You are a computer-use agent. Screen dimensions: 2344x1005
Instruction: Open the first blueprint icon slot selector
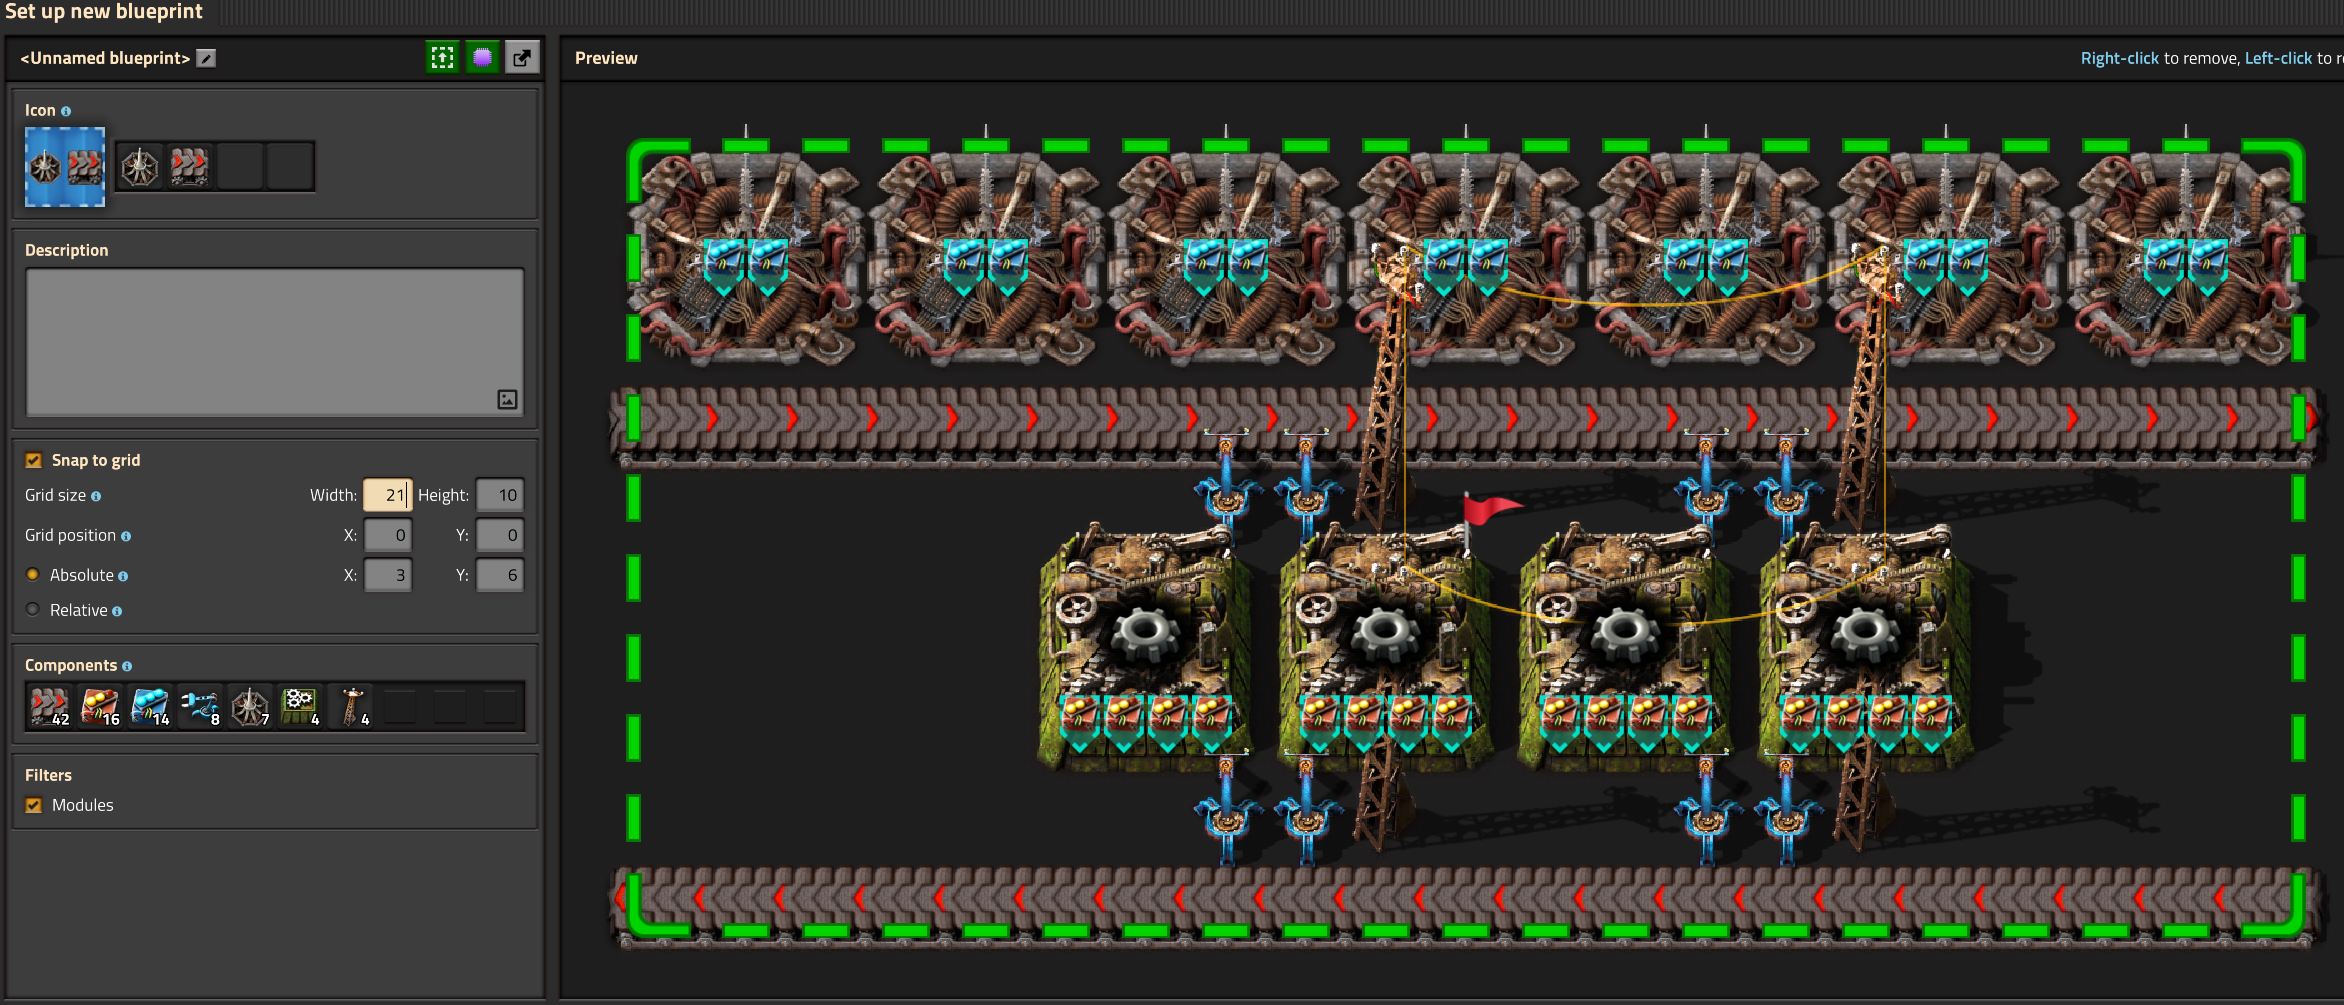tap(140, 166)
